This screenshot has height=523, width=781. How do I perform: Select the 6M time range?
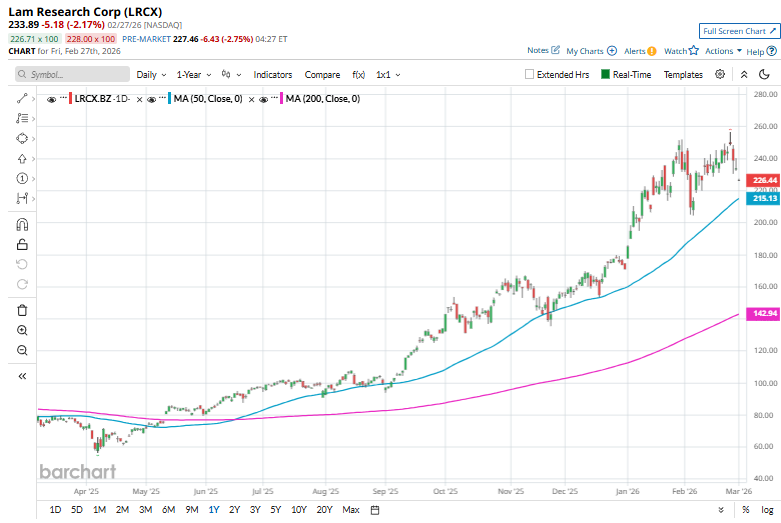tap(168, 510)
